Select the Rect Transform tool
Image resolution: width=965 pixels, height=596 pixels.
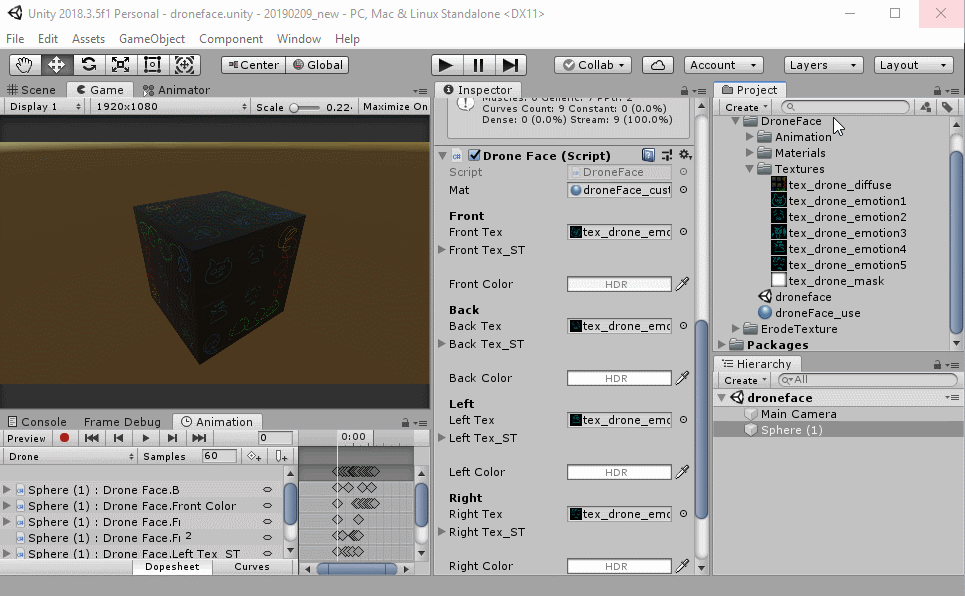153,65
